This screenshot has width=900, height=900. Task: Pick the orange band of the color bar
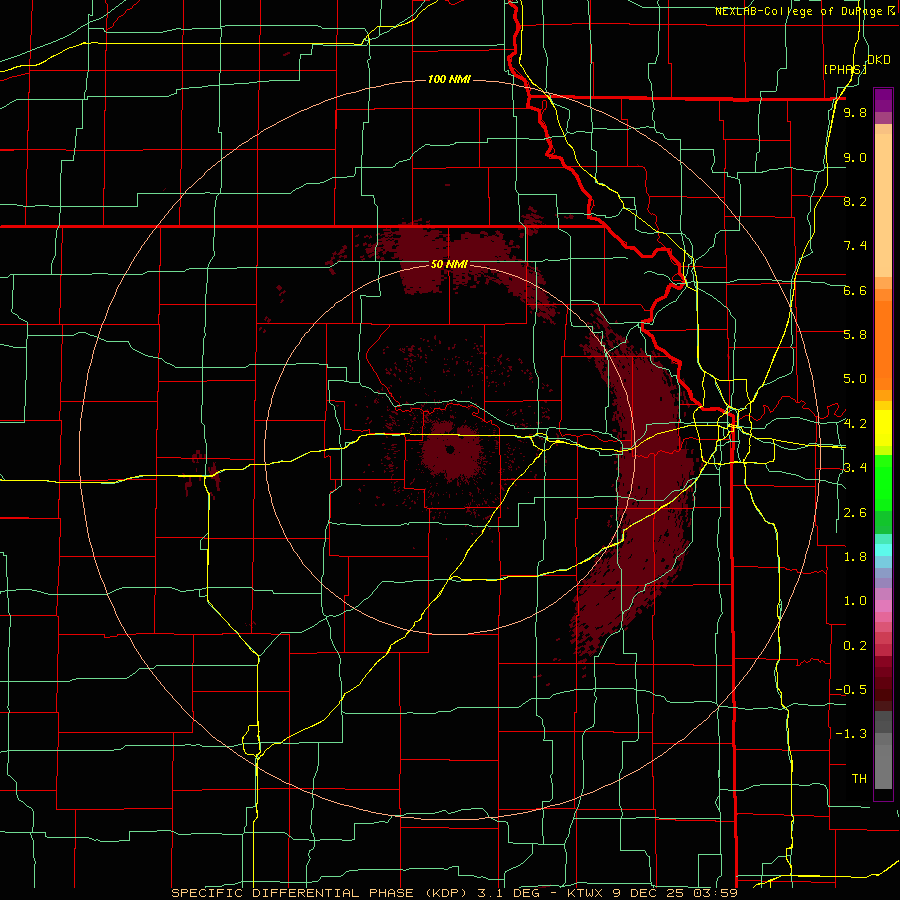(883, 344)
